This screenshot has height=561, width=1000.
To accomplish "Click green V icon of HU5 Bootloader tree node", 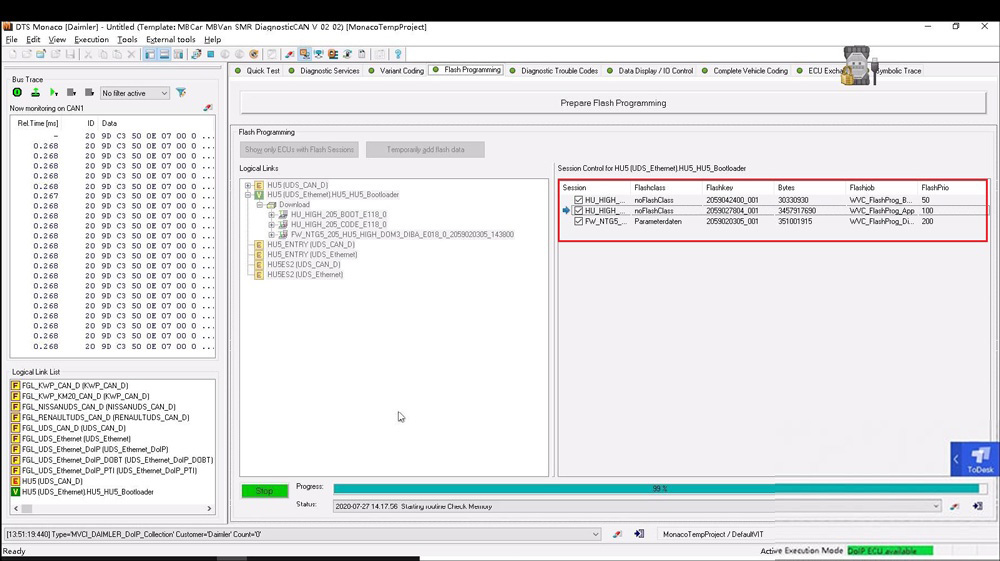I will pos(259,194).
